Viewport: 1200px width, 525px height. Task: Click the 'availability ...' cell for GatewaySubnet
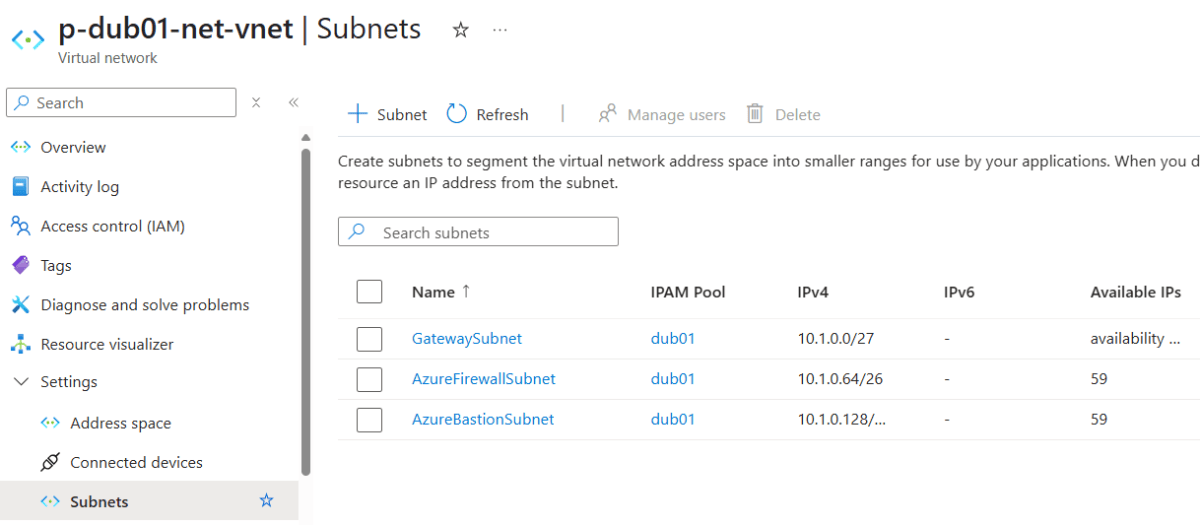pos(1135,339)
